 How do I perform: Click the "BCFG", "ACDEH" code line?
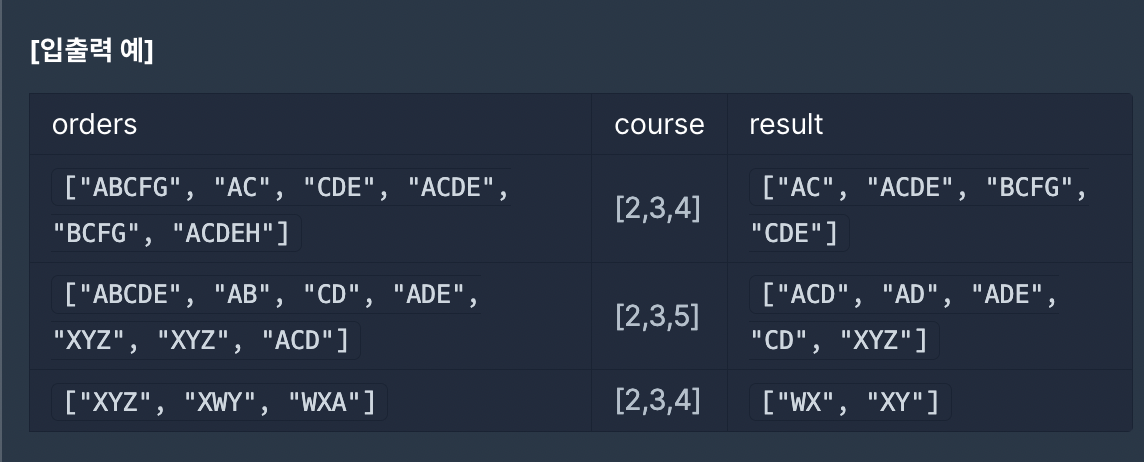tap(175, 234)
